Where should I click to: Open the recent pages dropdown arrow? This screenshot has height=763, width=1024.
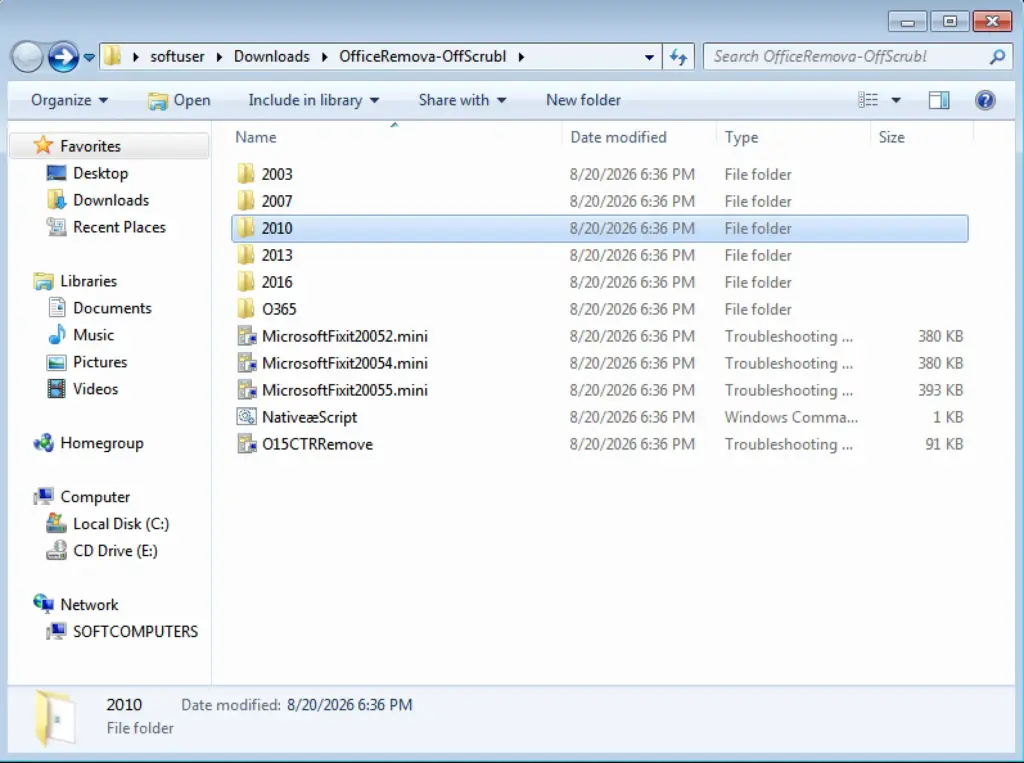[x=89, y=57]
